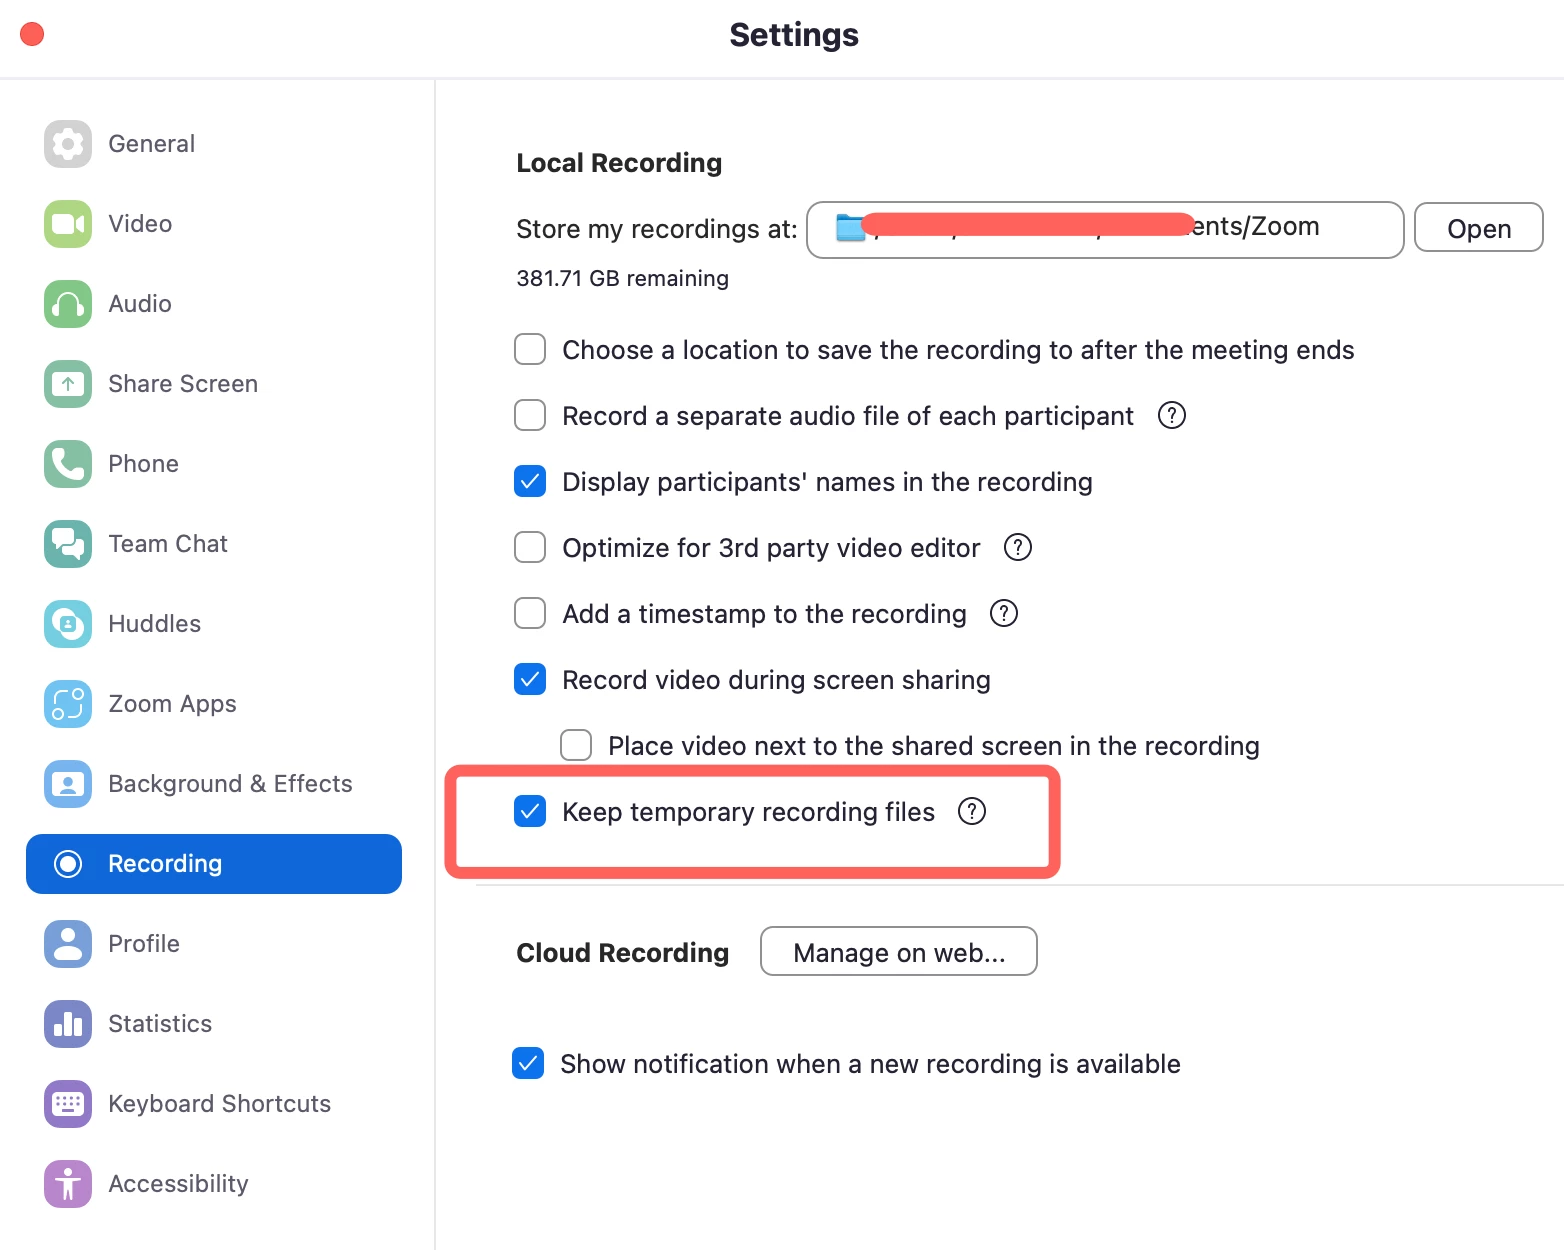Click the Store my recordings at label
This screenshot has height=1250, width=1564.
coord(656,229)
